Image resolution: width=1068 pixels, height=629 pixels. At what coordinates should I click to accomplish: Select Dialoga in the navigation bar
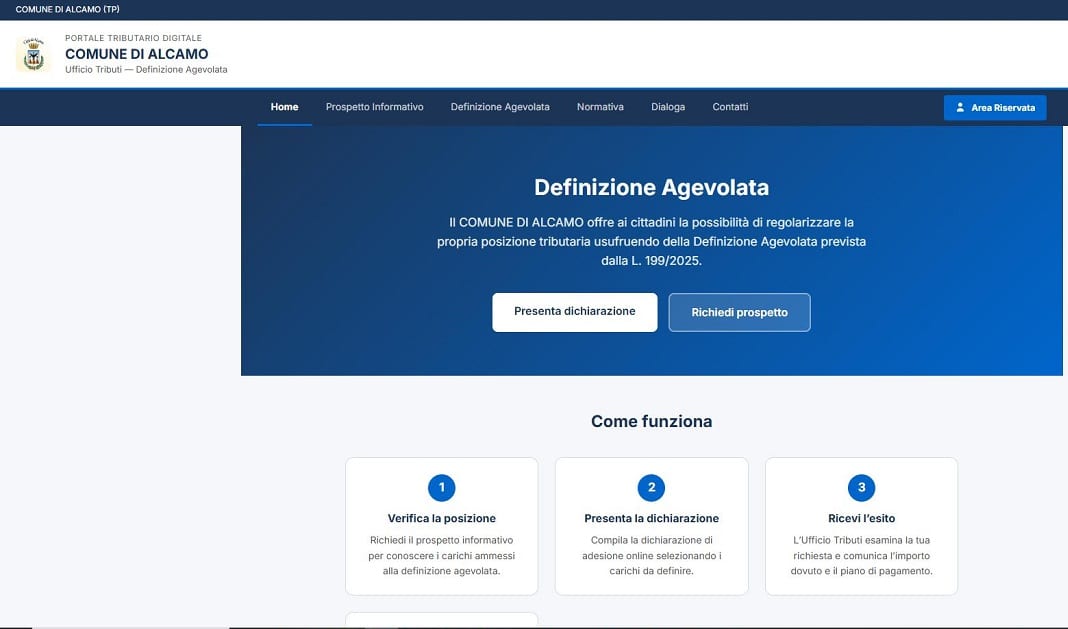click(668, 107)
